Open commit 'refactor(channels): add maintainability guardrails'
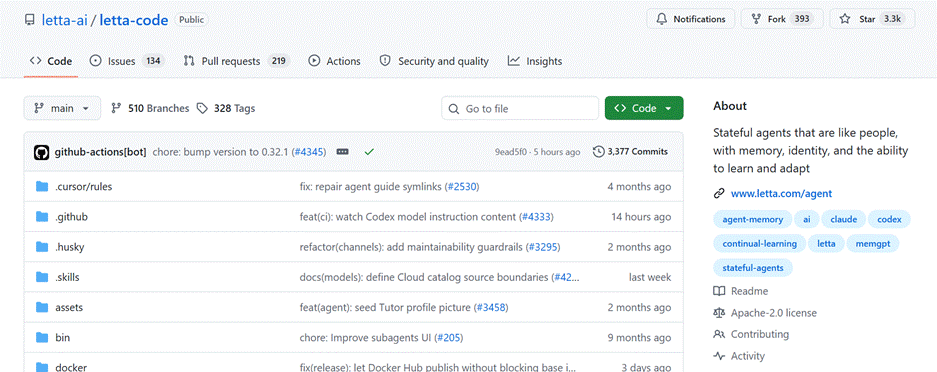Screen dimensions: 937x372 pyautogui.click(x=411, y=247)
